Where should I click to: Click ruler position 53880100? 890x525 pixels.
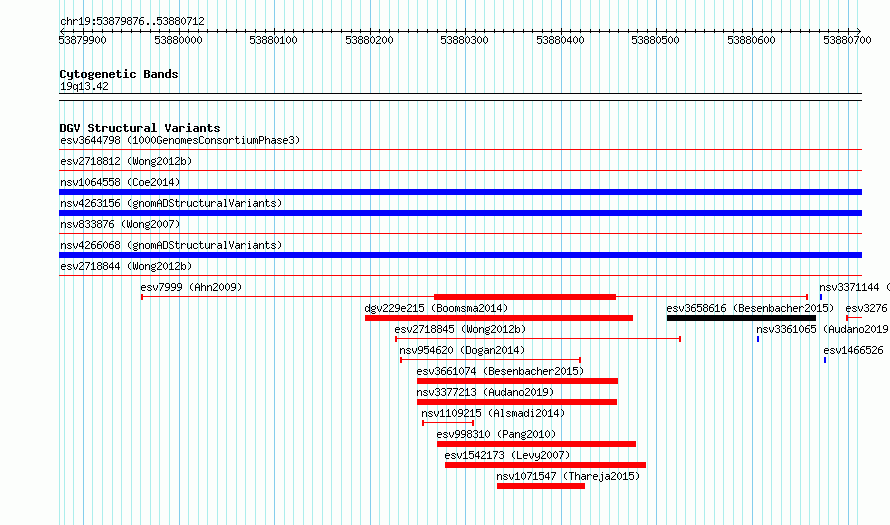(x=274, y=40)
